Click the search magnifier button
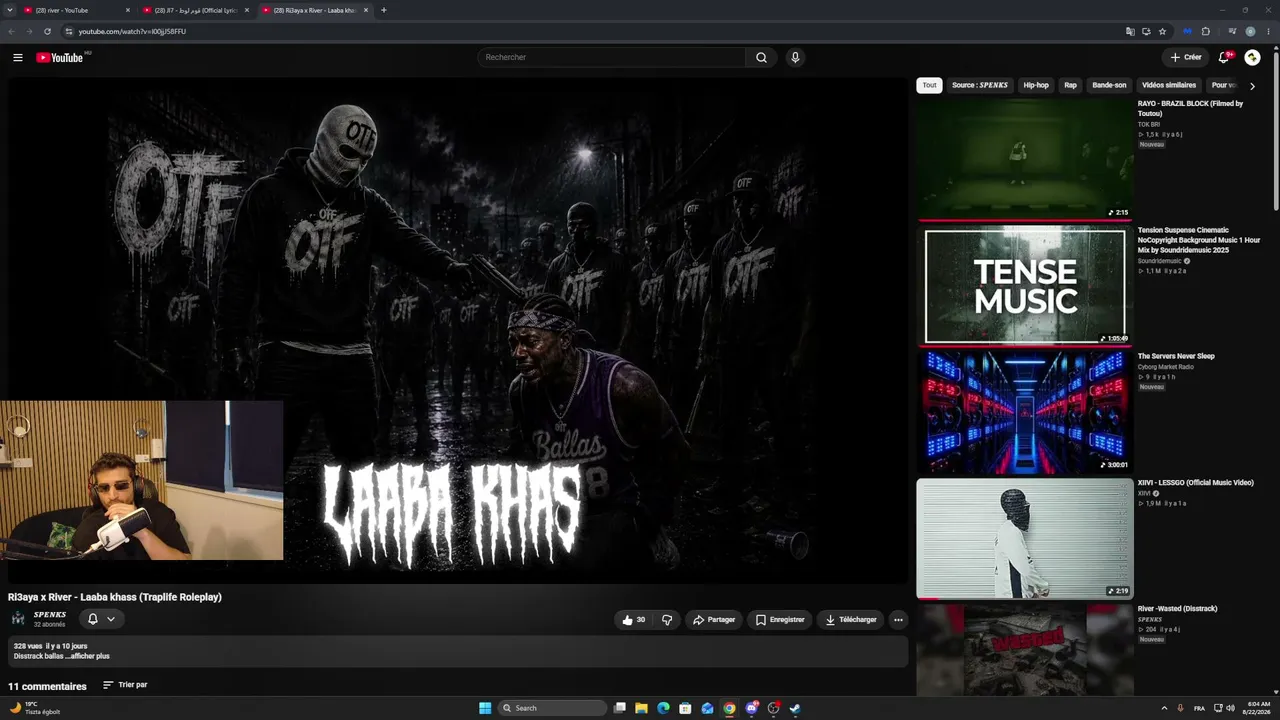 coord(761,58)
